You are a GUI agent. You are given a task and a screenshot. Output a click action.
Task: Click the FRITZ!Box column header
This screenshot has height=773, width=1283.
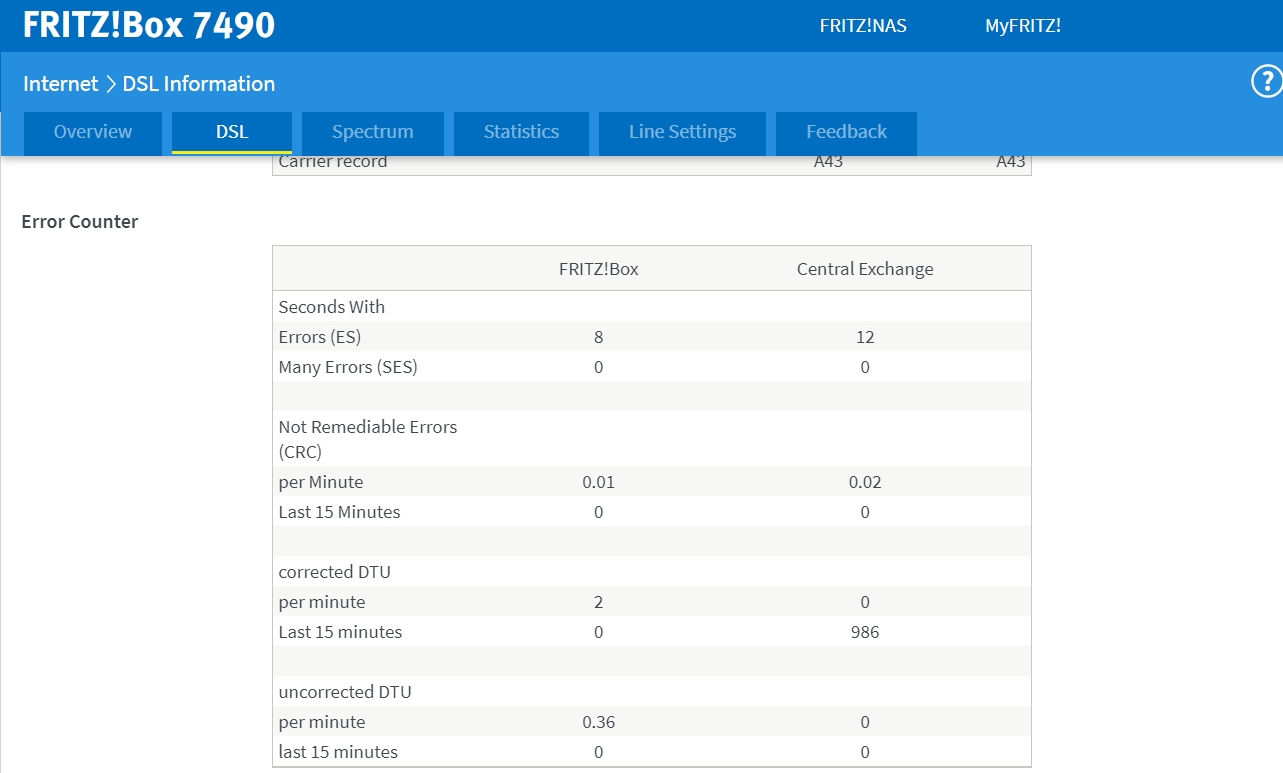point(598,269)
